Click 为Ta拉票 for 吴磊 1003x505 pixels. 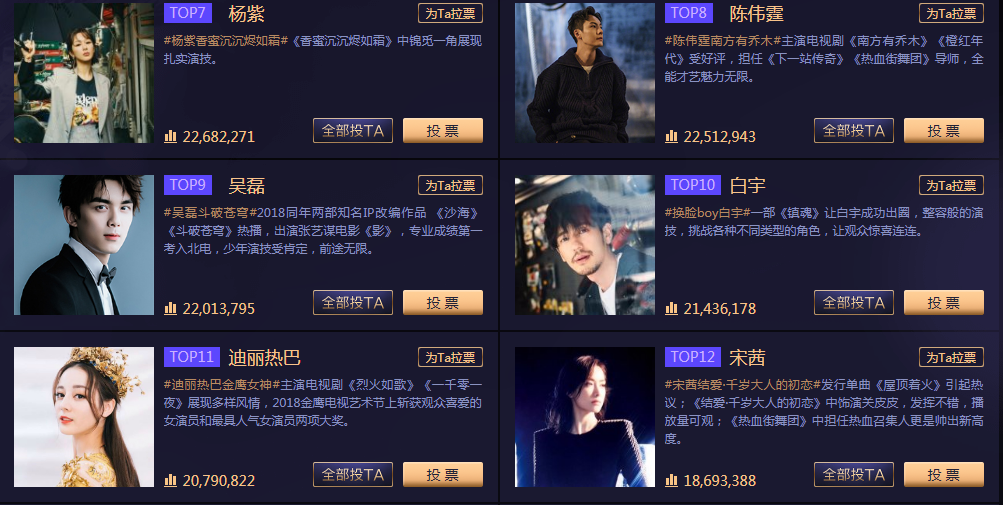pyautogui.click(x=450, y=186)
